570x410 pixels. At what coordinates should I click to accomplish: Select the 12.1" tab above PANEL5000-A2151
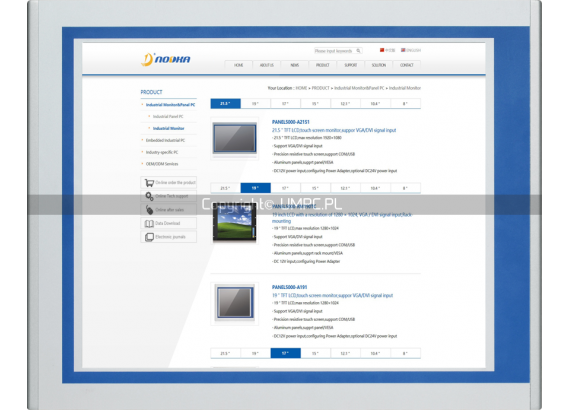coord(345,104)
